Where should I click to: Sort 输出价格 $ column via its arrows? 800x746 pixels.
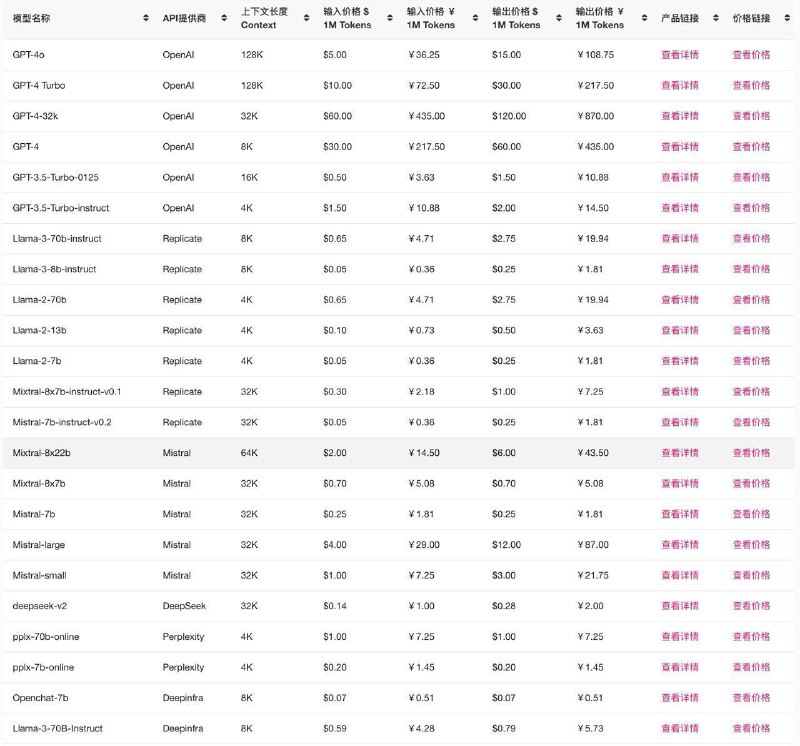tap(559, 18)
